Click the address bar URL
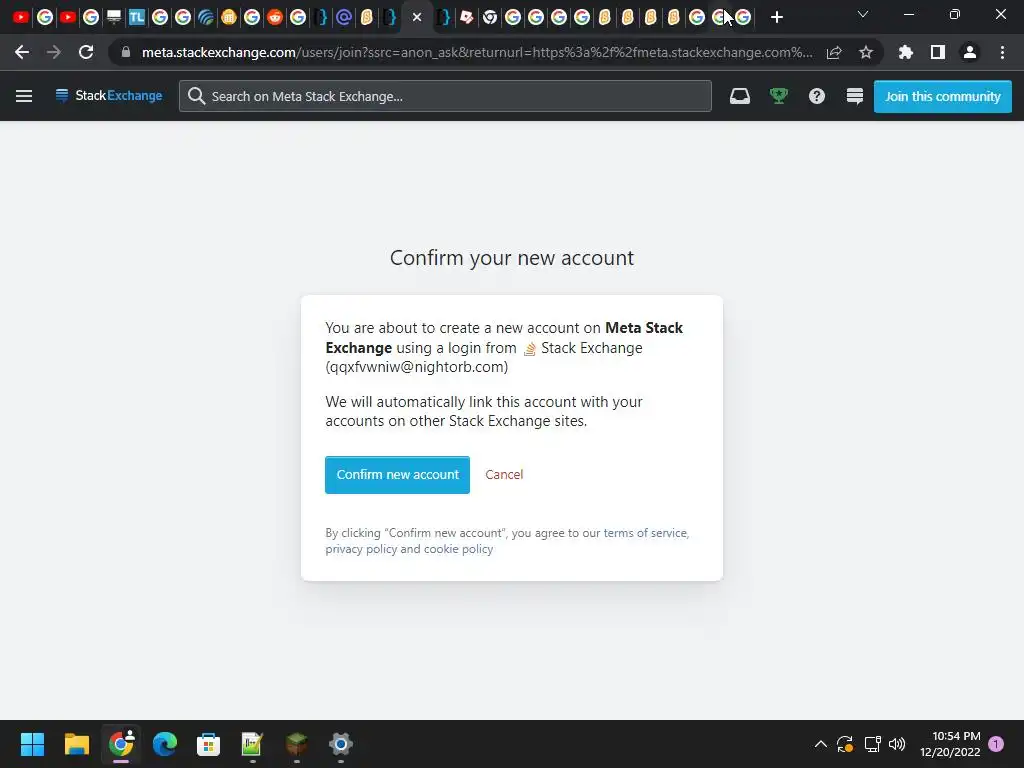Viewport: 1024px width, 768px height. pos(477,52)
